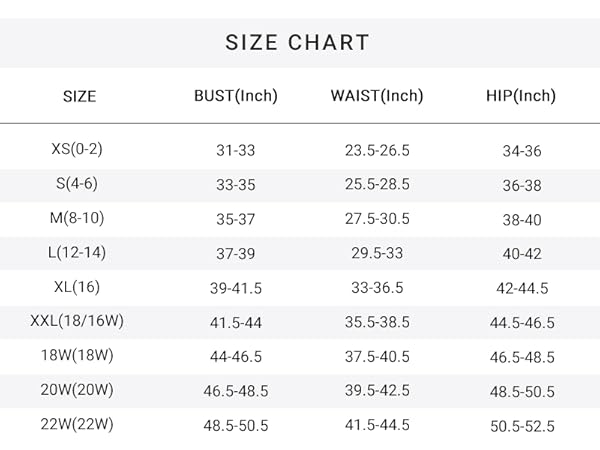Click the XL(16) size row label

[x=77, y=287]
